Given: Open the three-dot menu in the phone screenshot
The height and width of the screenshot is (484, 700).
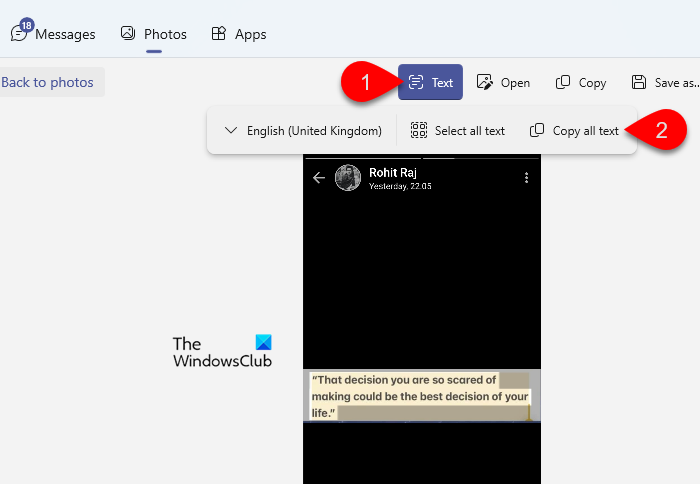Looking at the screenshot, I should (526, 178).
